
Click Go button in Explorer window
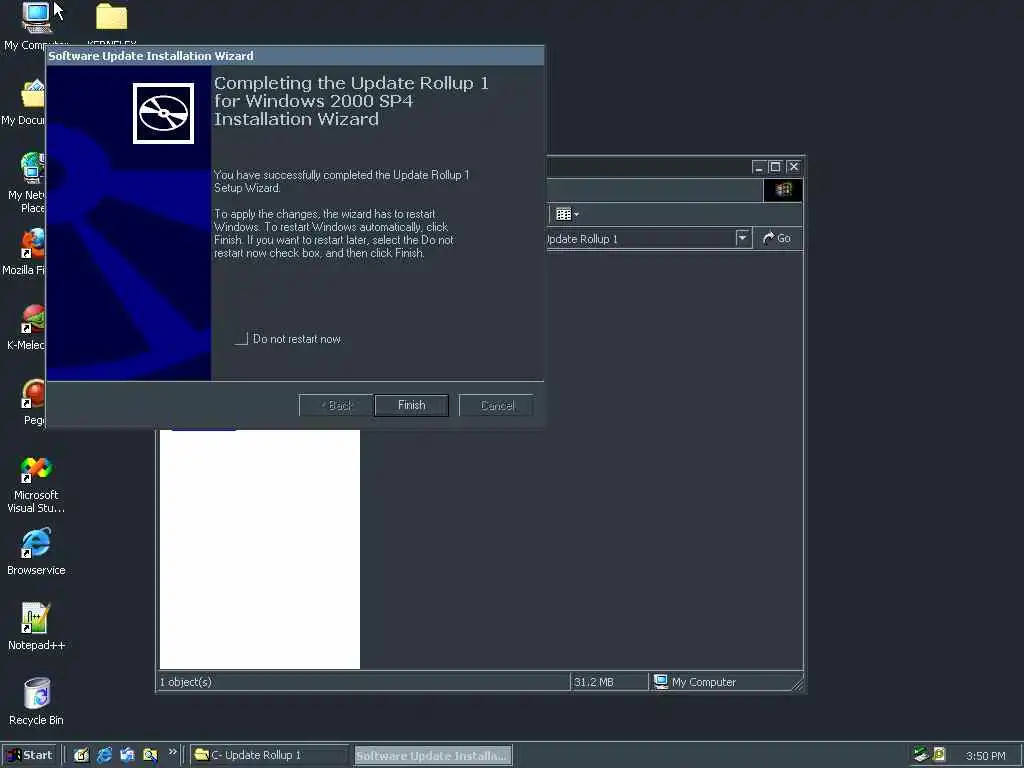(777, 238)
